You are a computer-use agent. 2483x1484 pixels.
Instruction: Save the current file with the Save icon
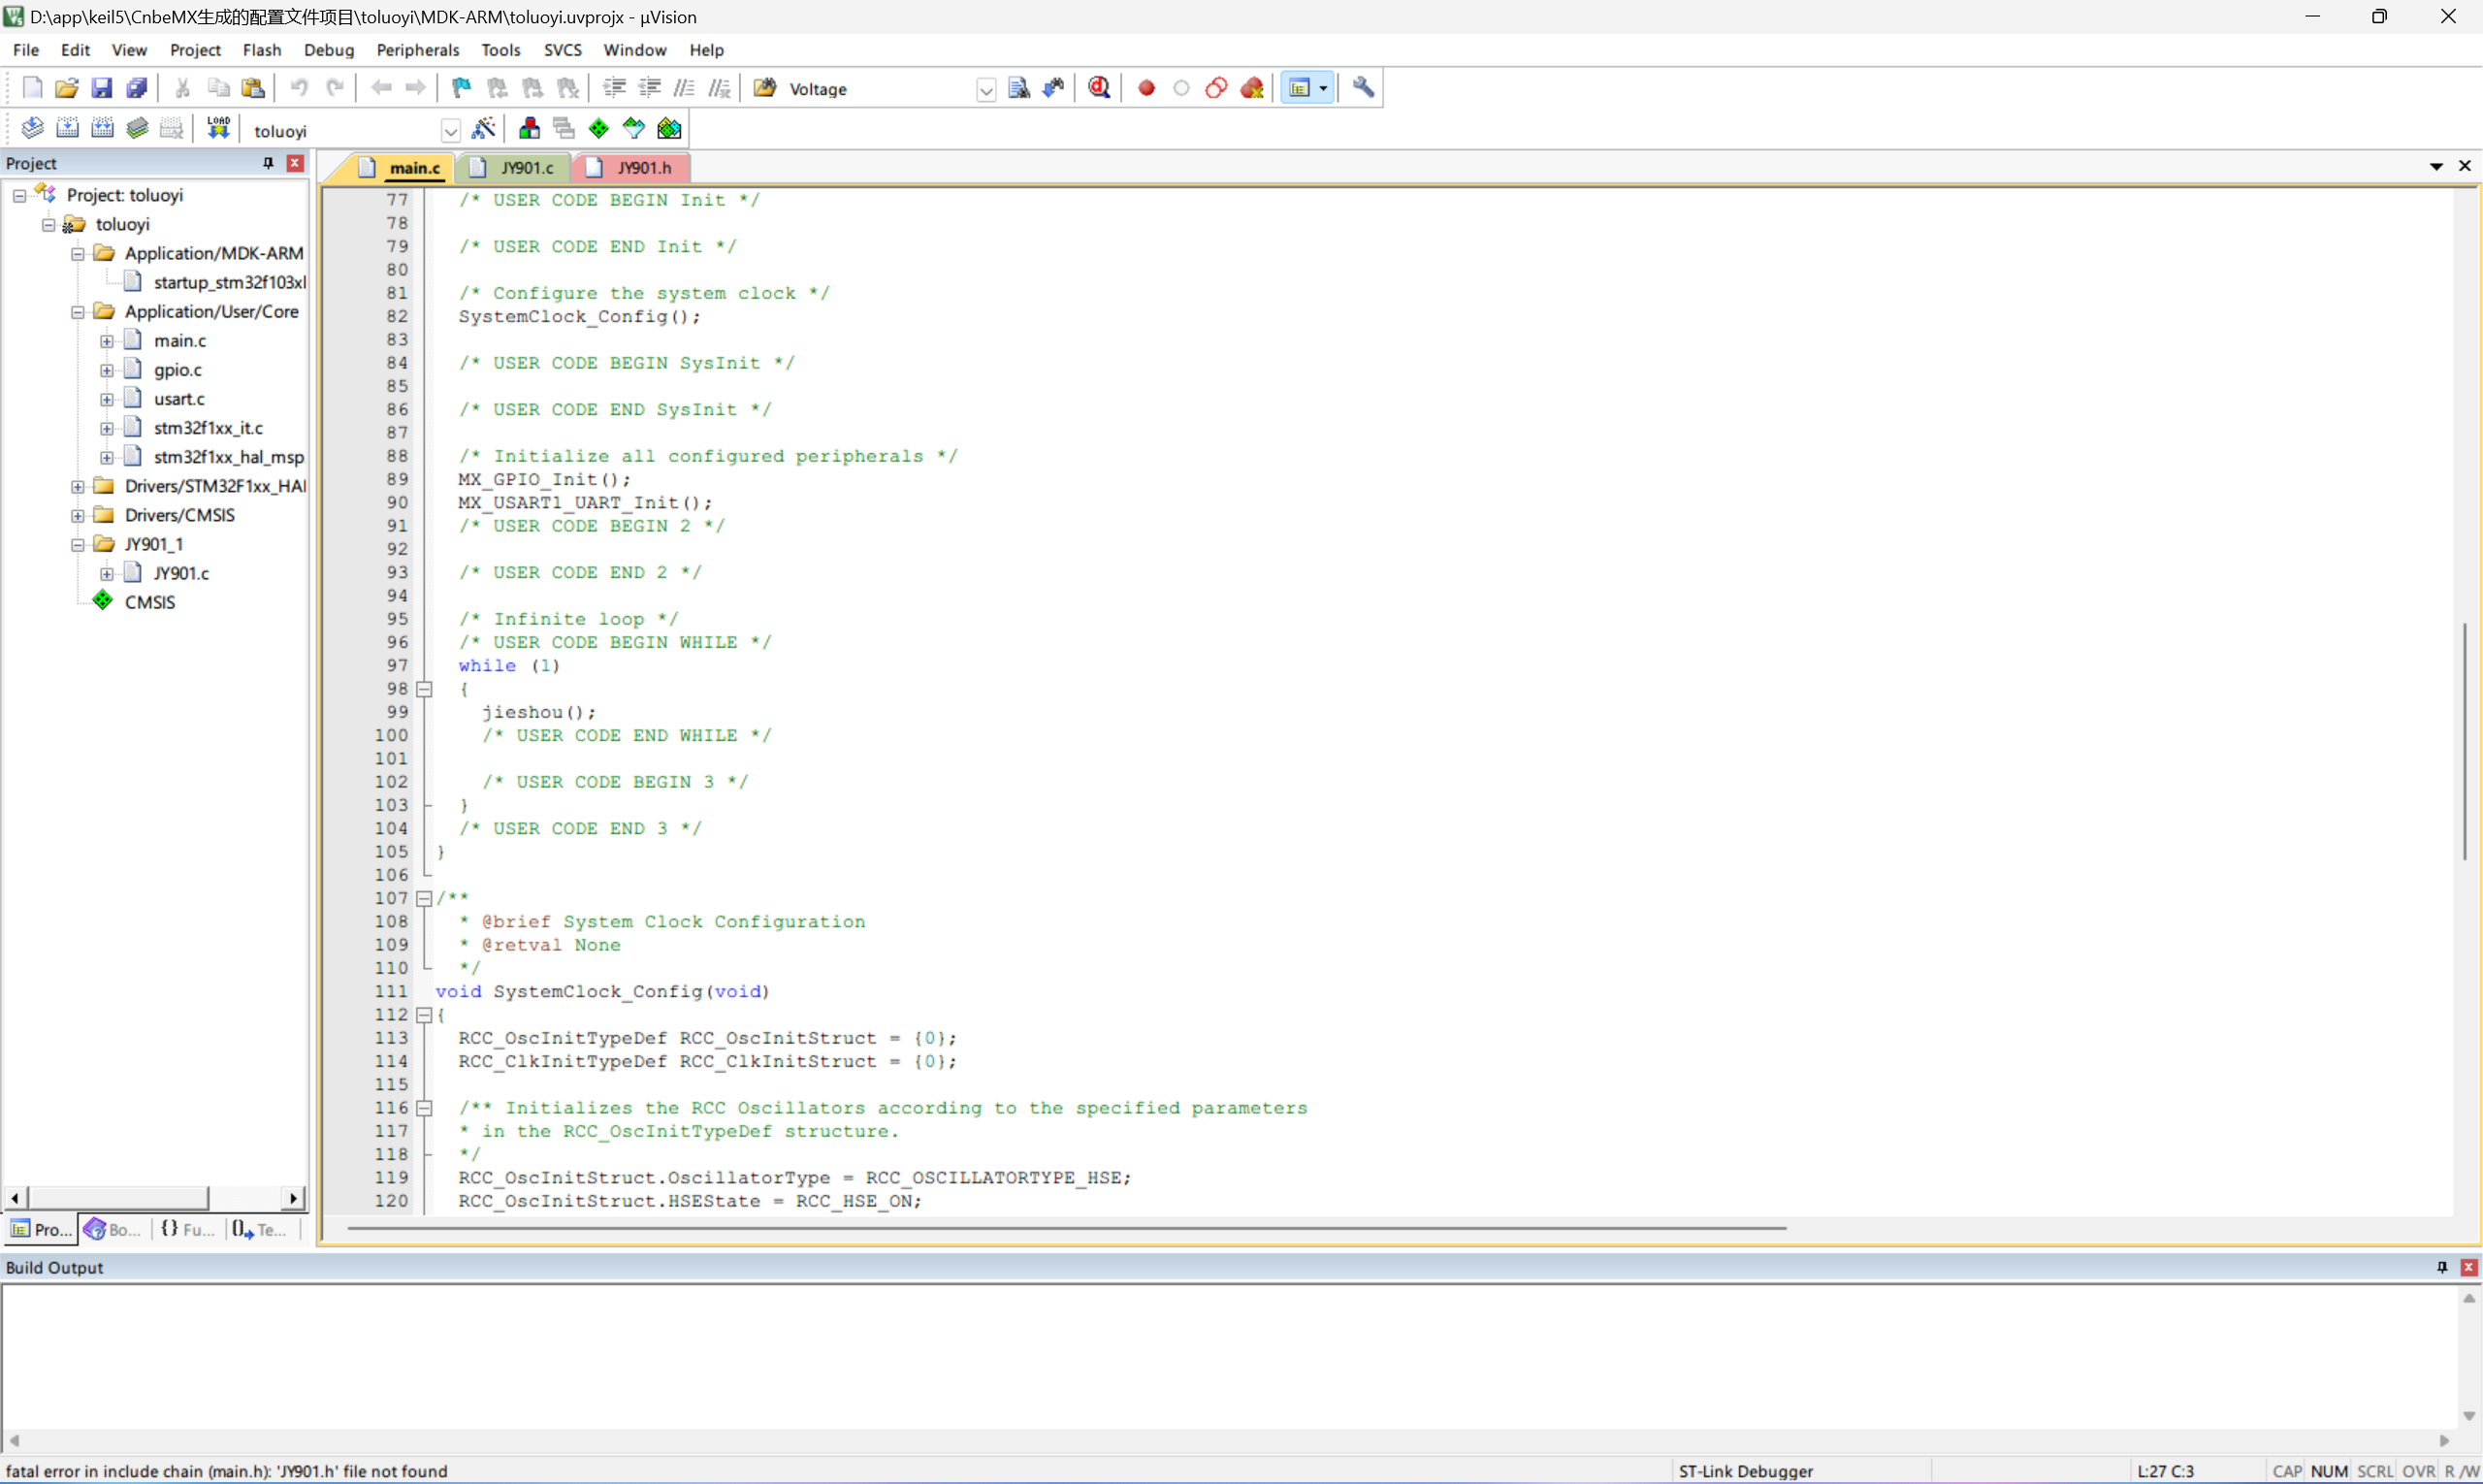(x=102, y=88)
